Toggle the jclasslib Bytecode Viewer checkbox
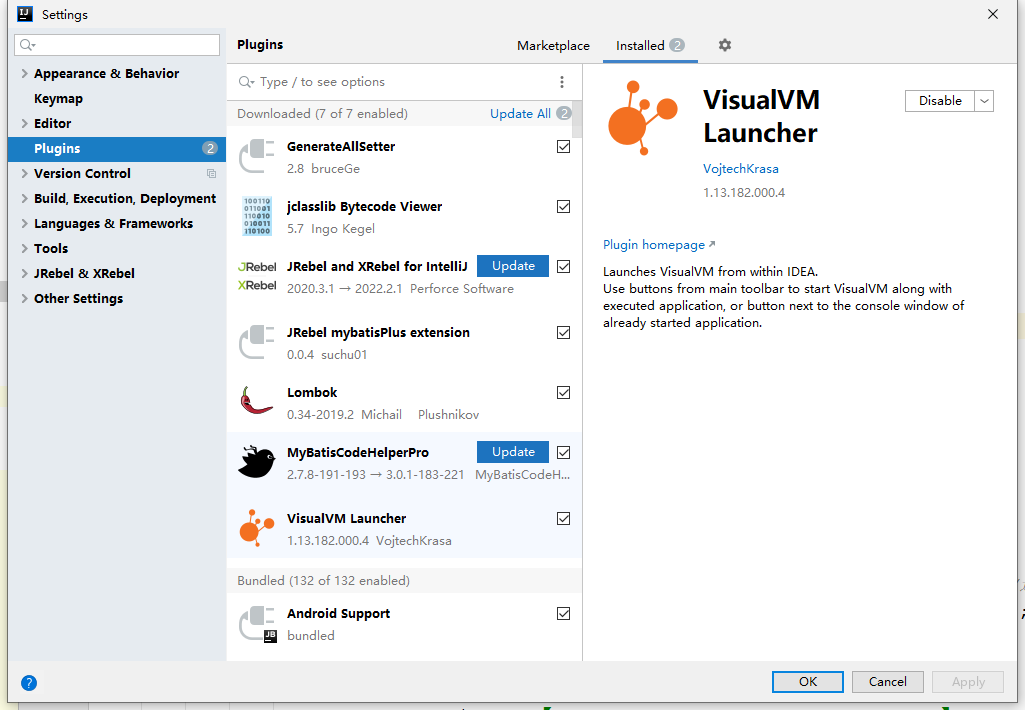The height and width of the screenshot is (710, 1025). [563, 207]
